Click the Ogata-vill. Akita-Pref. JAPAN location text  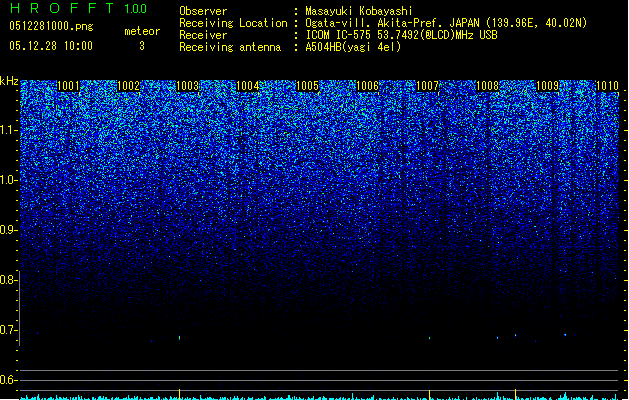(446, 23)
